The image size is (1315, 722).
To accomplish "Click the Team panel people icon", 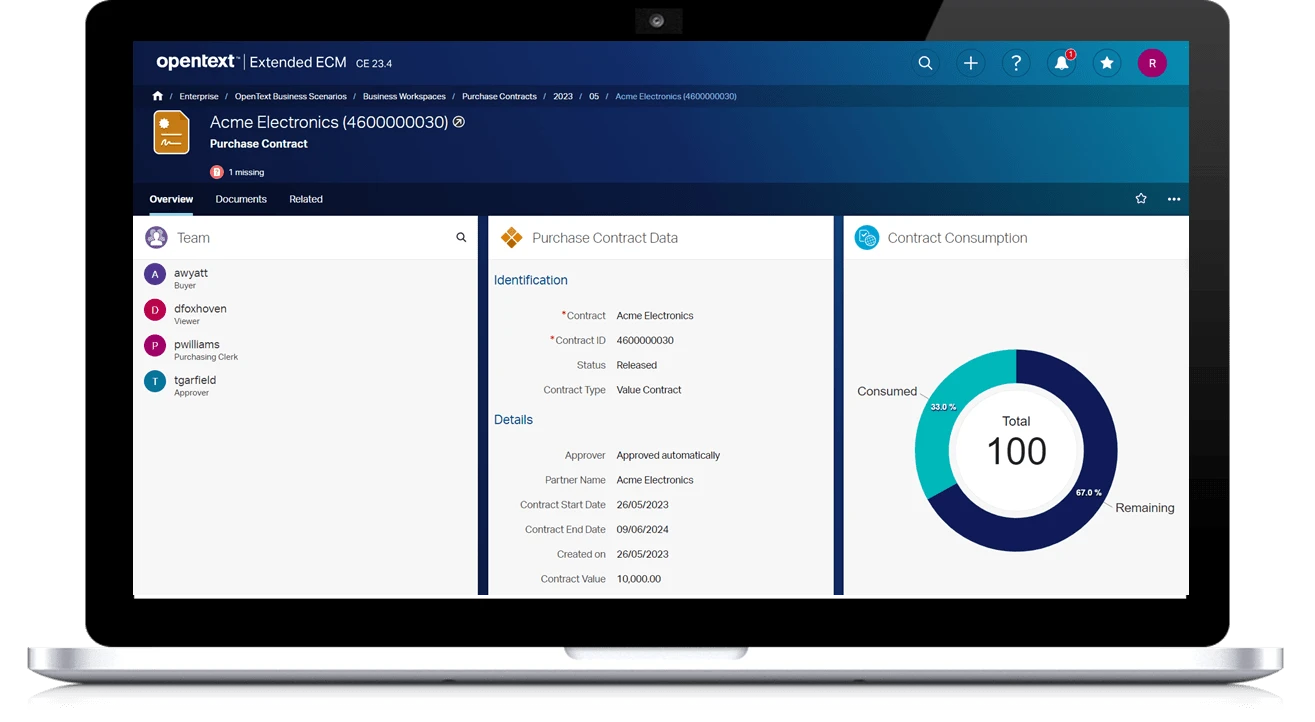I will [156, 238].
